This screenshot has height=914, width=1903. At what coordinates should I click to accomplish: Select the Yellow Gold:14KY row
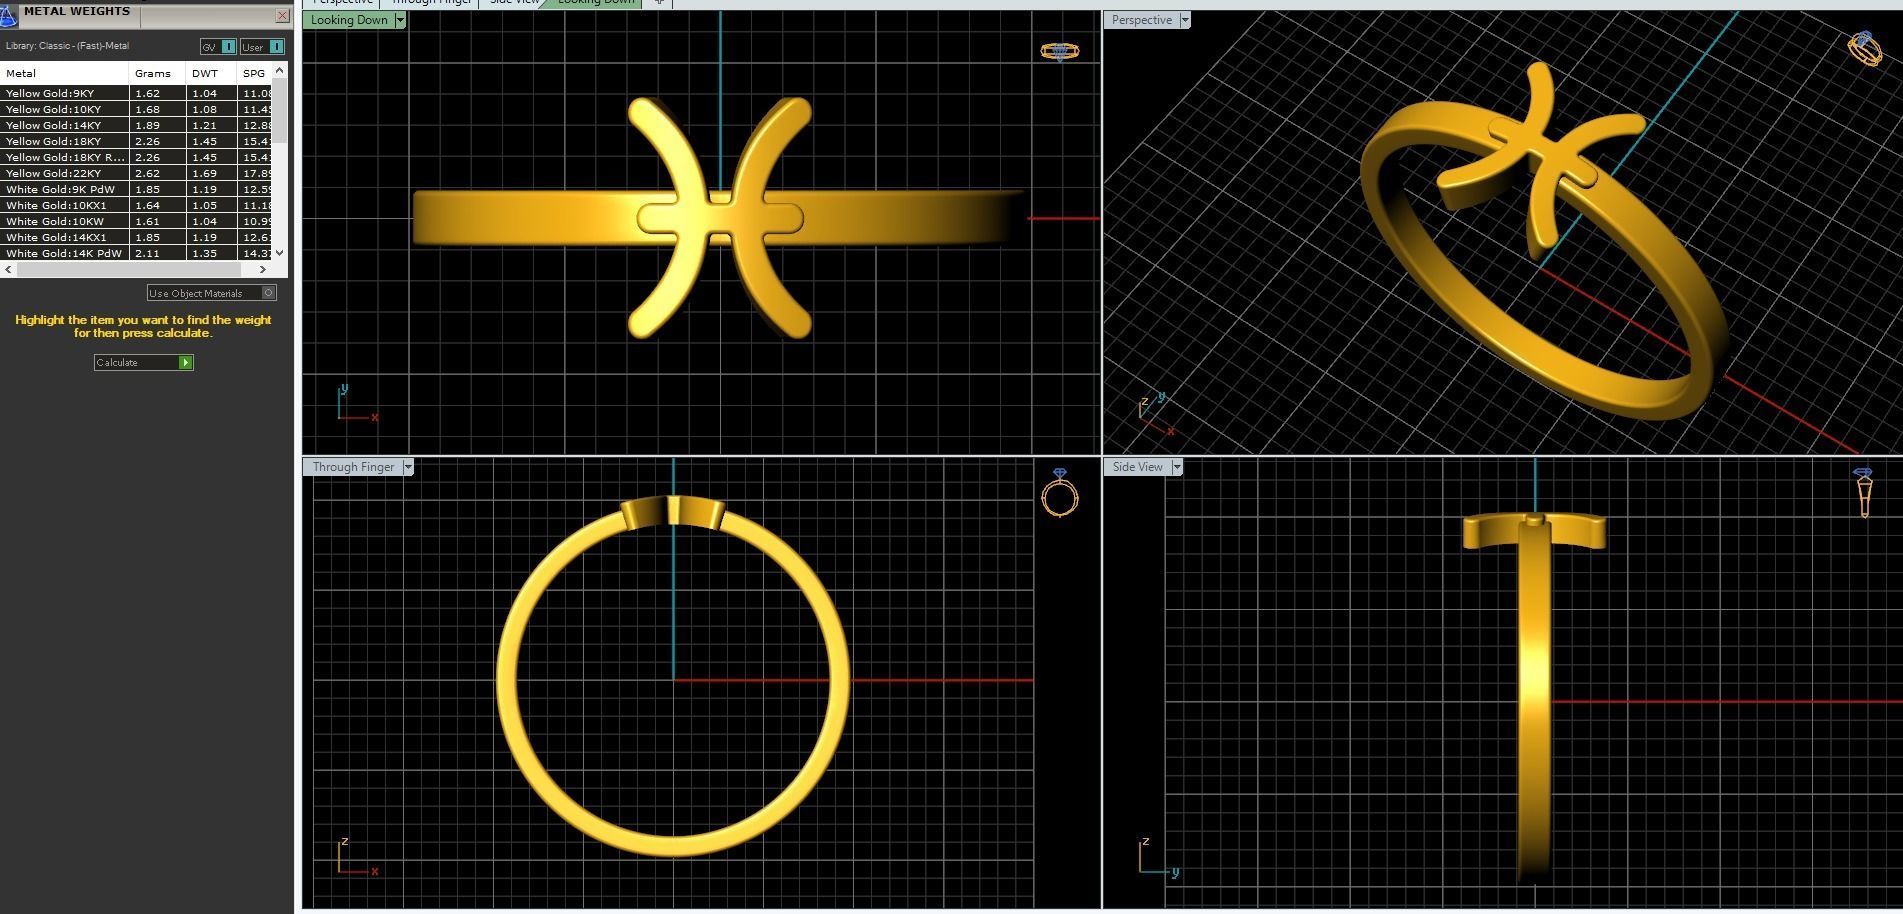tap(136, 125)
